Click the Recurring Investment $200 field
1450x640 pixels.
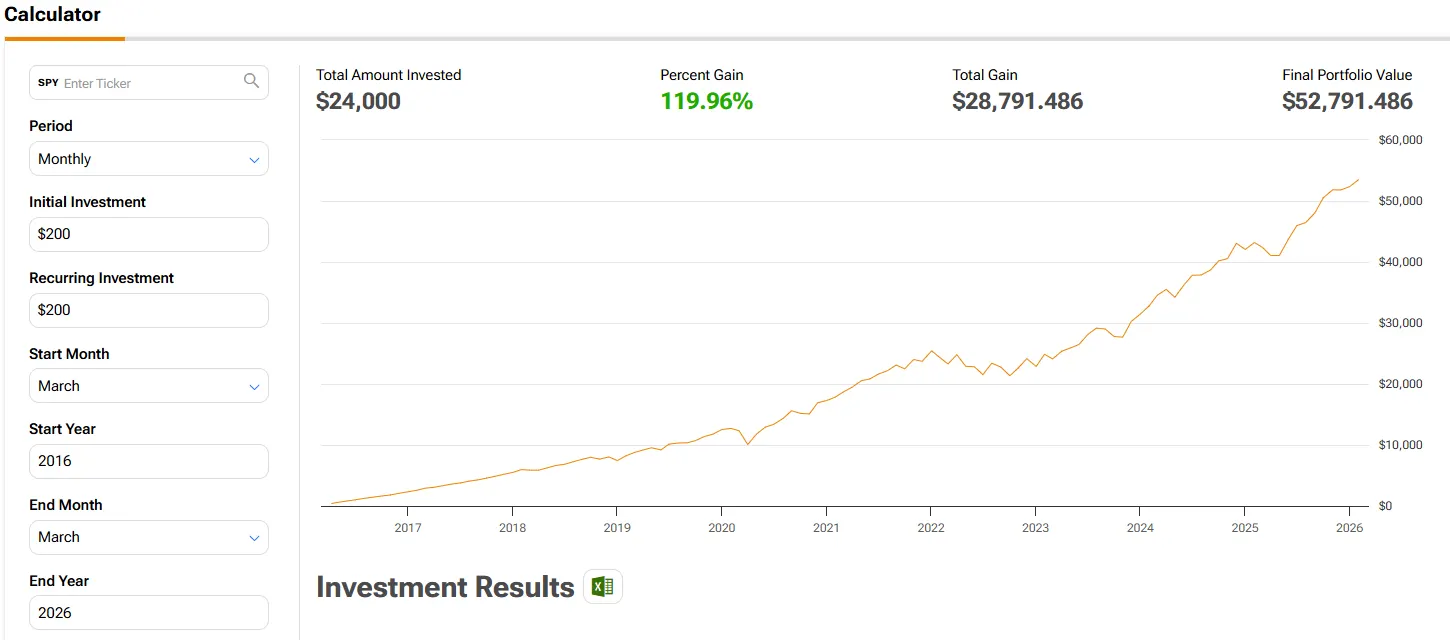[x=148, y=310]
